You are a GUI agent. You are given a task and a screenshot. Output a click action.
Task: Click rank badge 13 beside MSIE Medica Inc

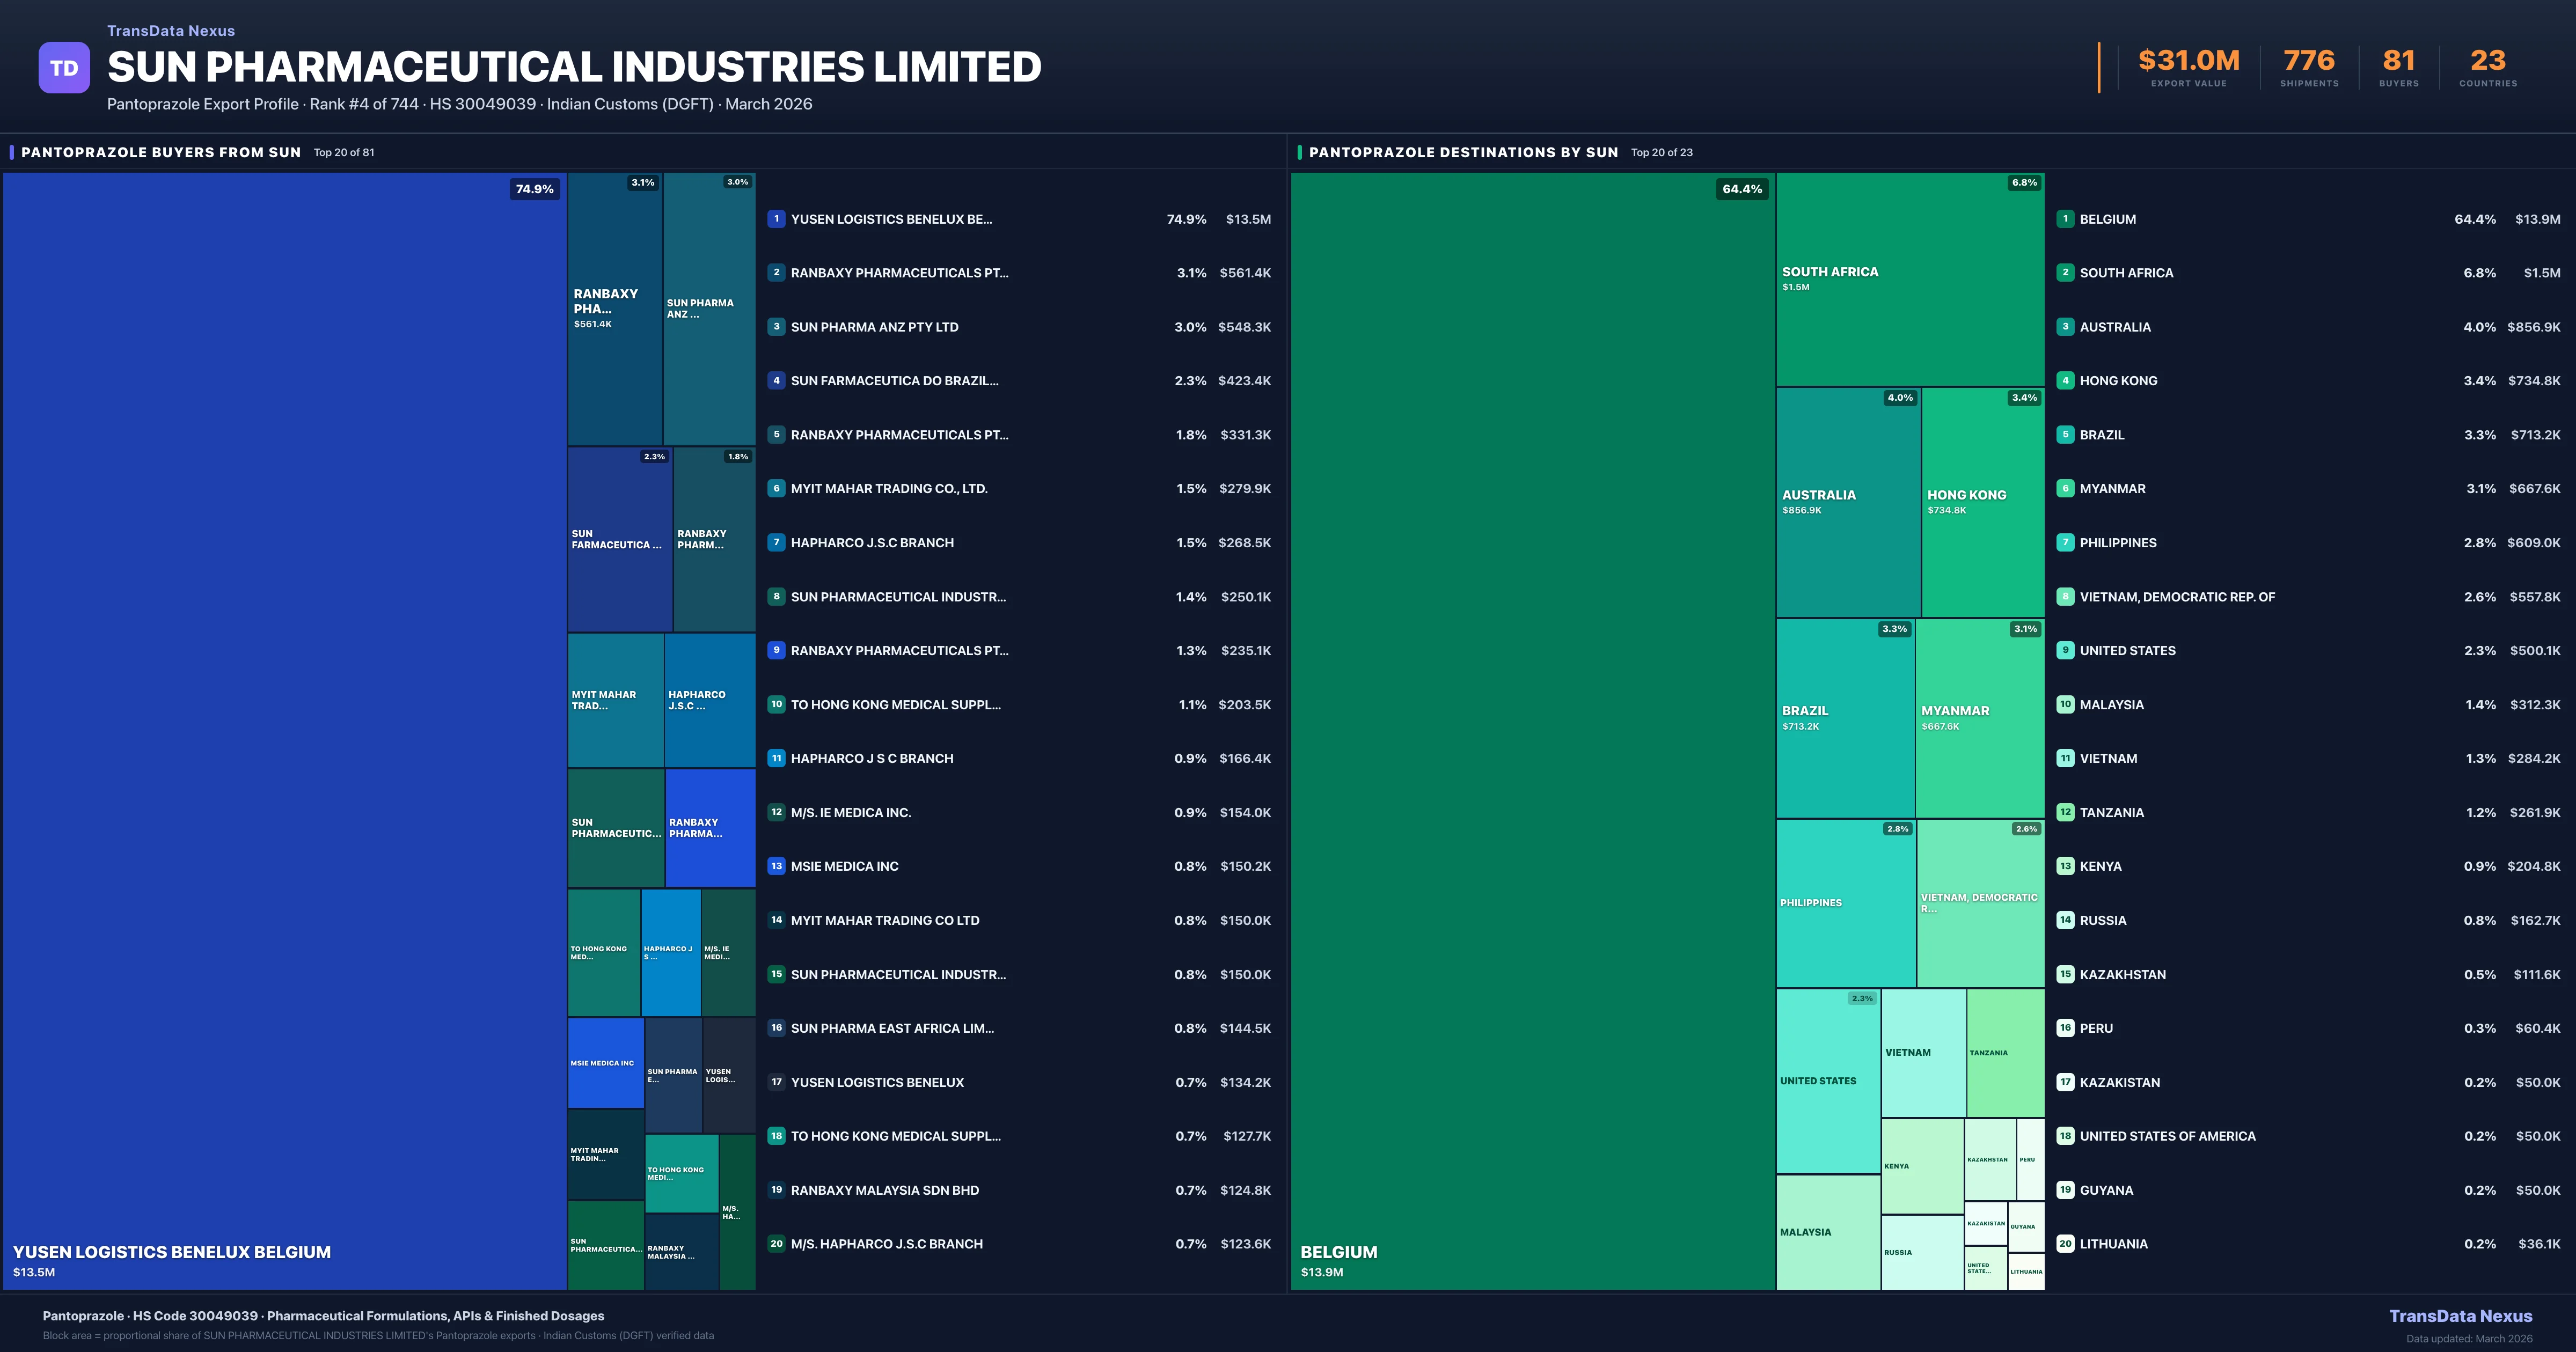[x=776, y=867]
